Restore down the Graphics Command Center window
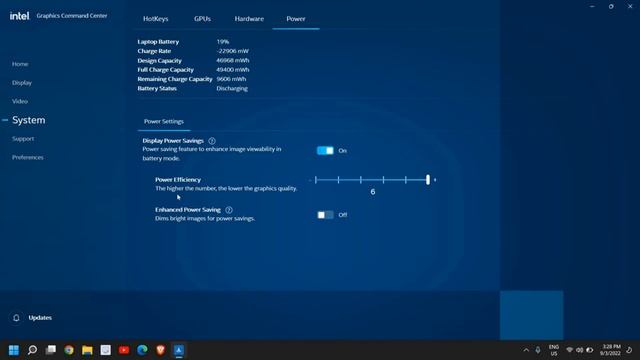640x360 pixels. (611, 7)
